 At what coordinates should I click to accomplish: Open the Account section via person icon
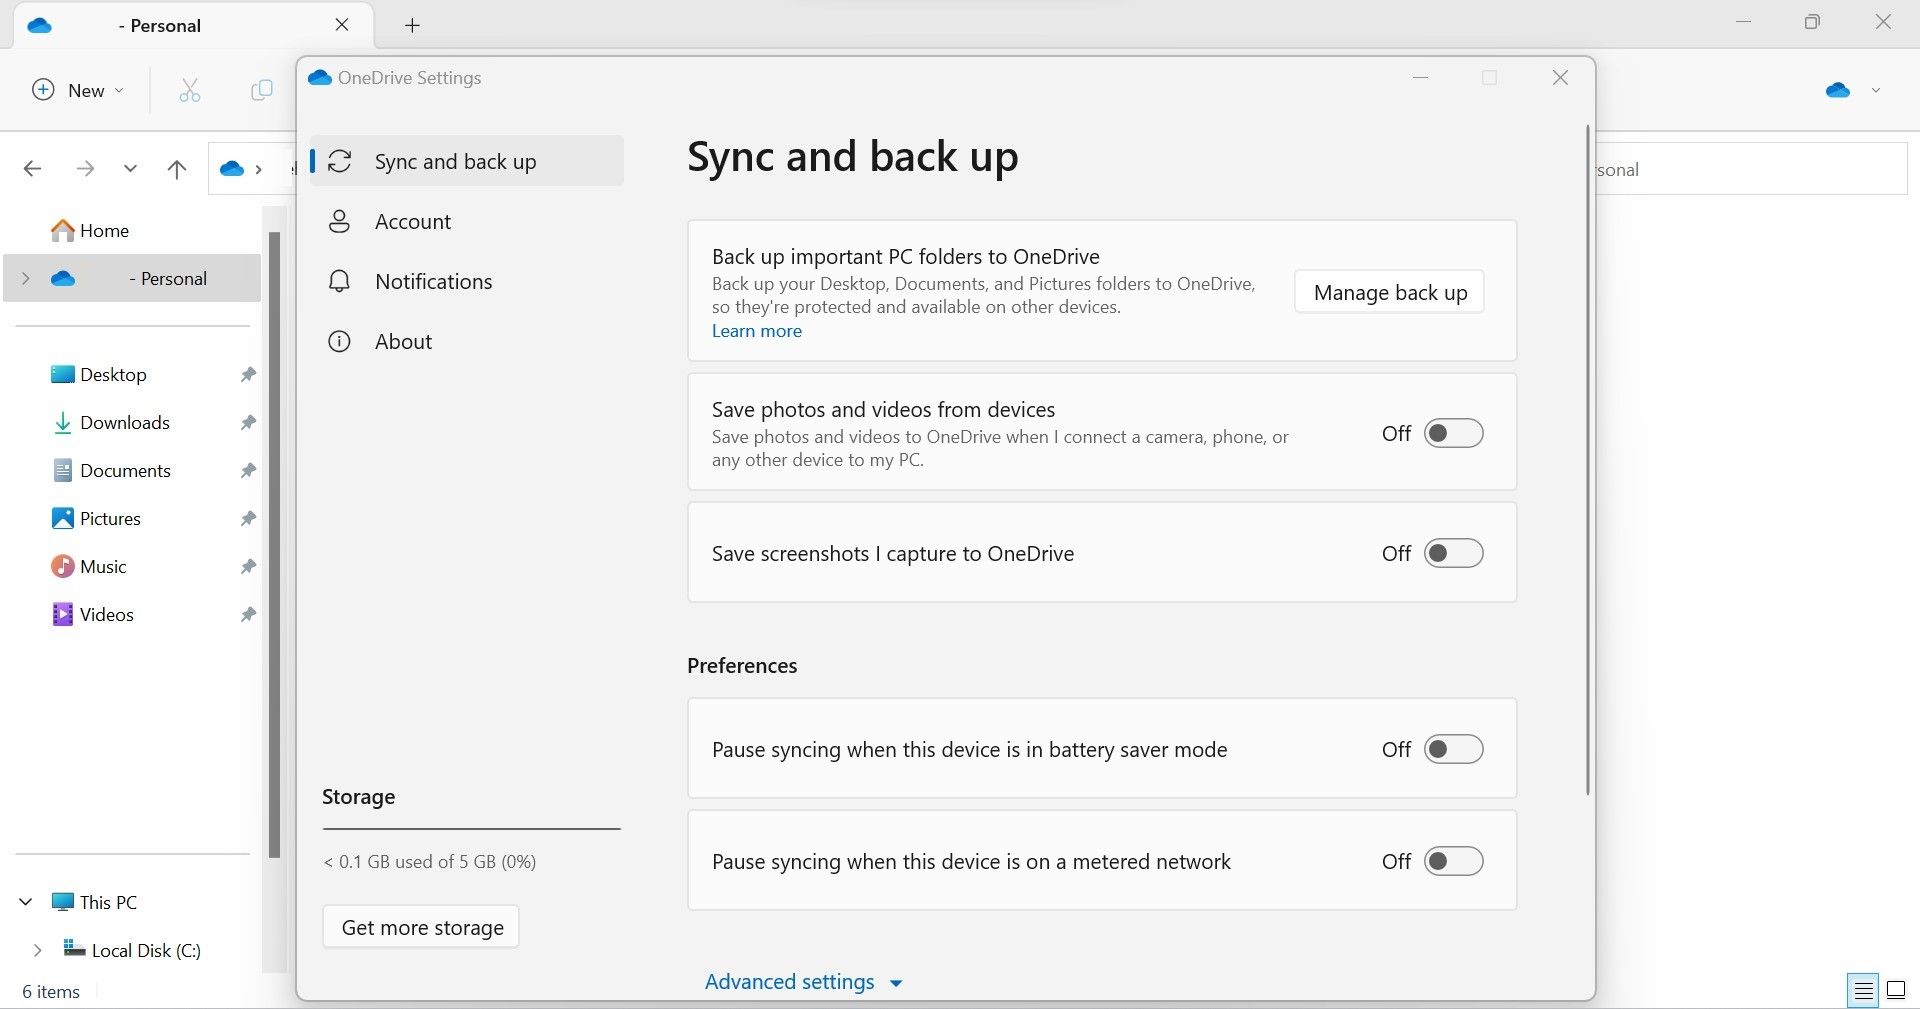point(340,221)
